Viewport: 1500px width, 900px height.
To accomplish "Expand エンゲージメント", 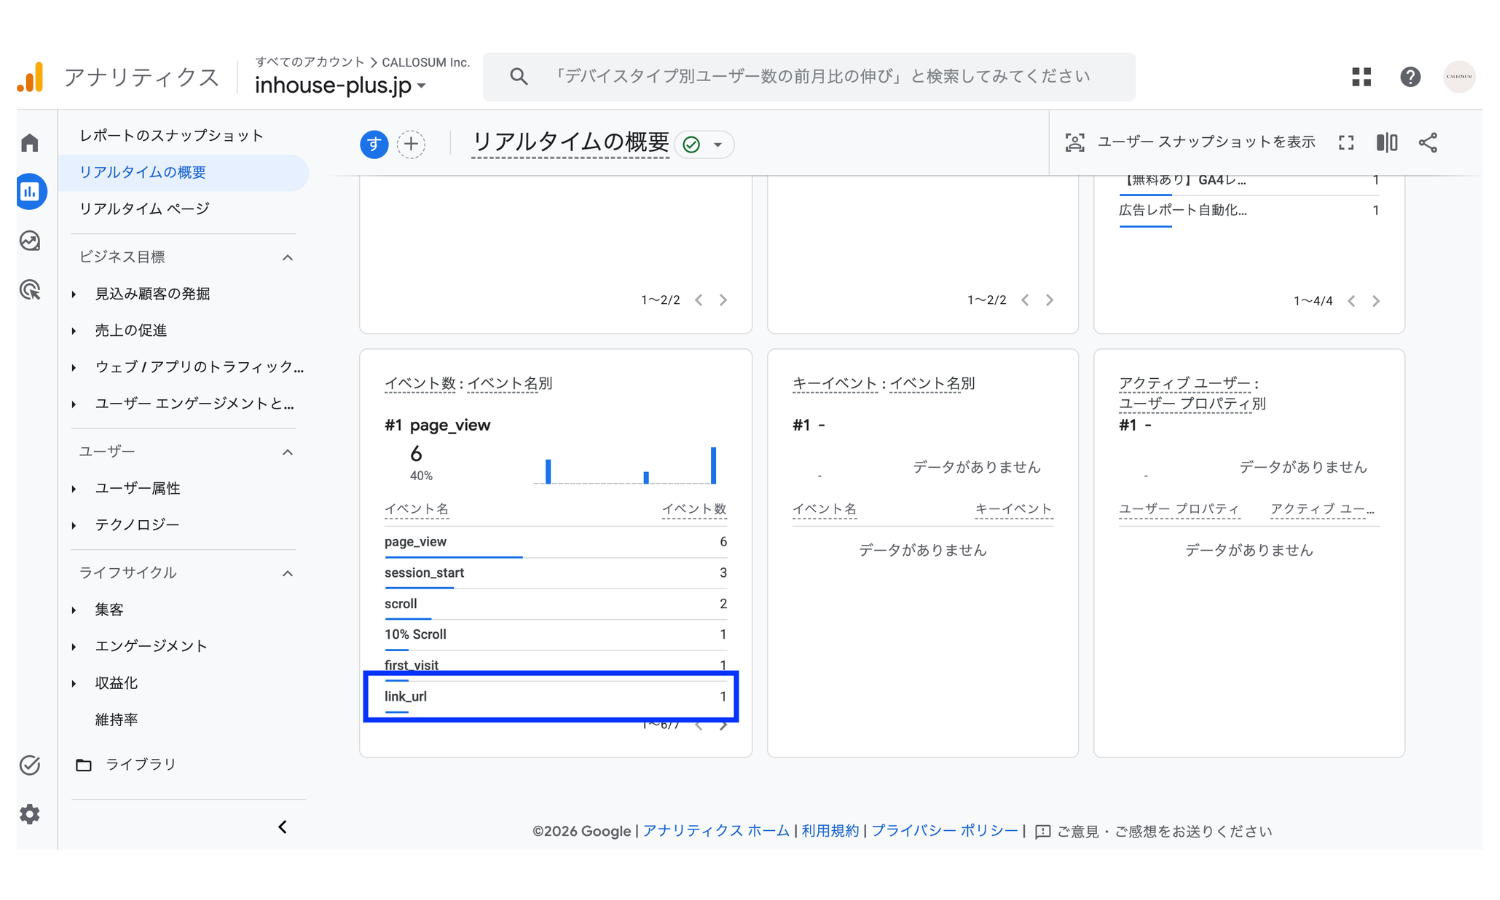I will click(74, 647).
